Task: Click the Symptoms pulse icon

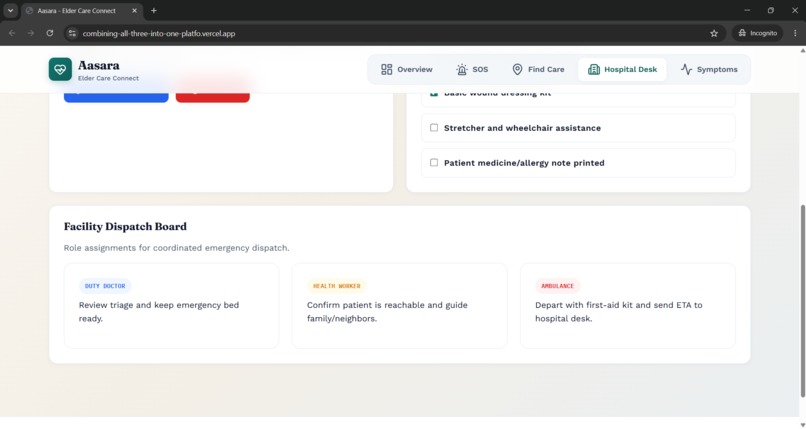Action: 686,69
